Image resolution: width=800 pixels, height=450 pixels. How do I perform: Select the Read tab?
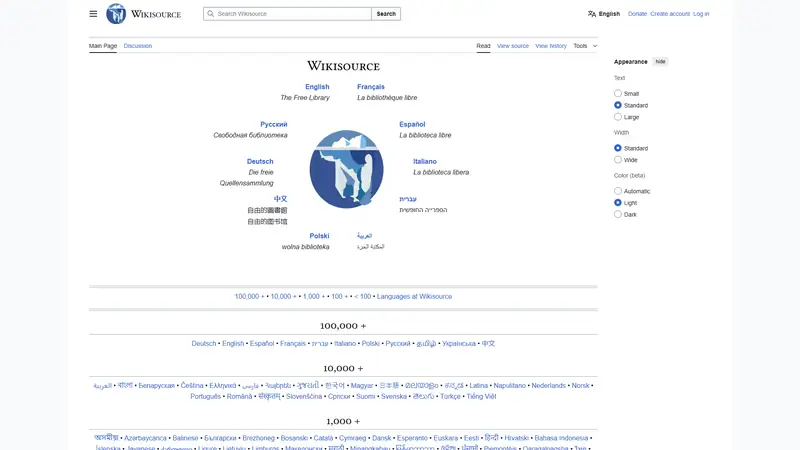tap(483, 46)
